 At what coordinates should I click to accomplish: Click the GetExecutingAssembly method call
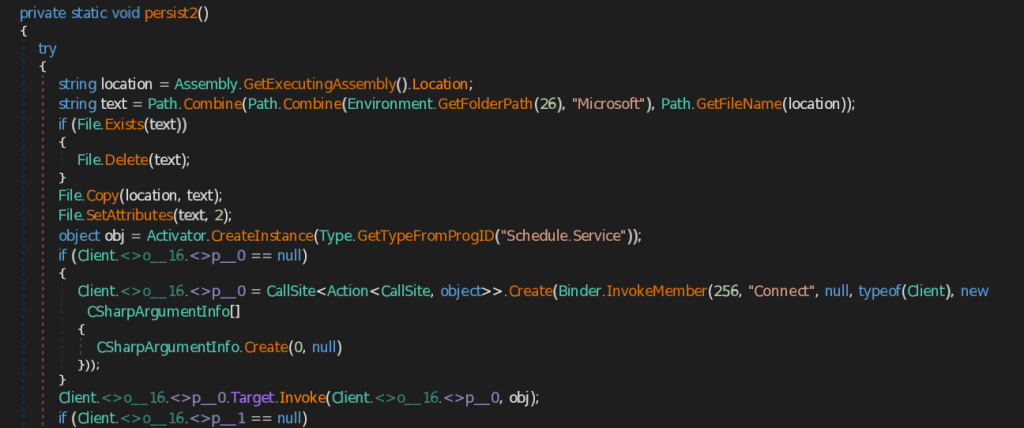pos(306,82)
